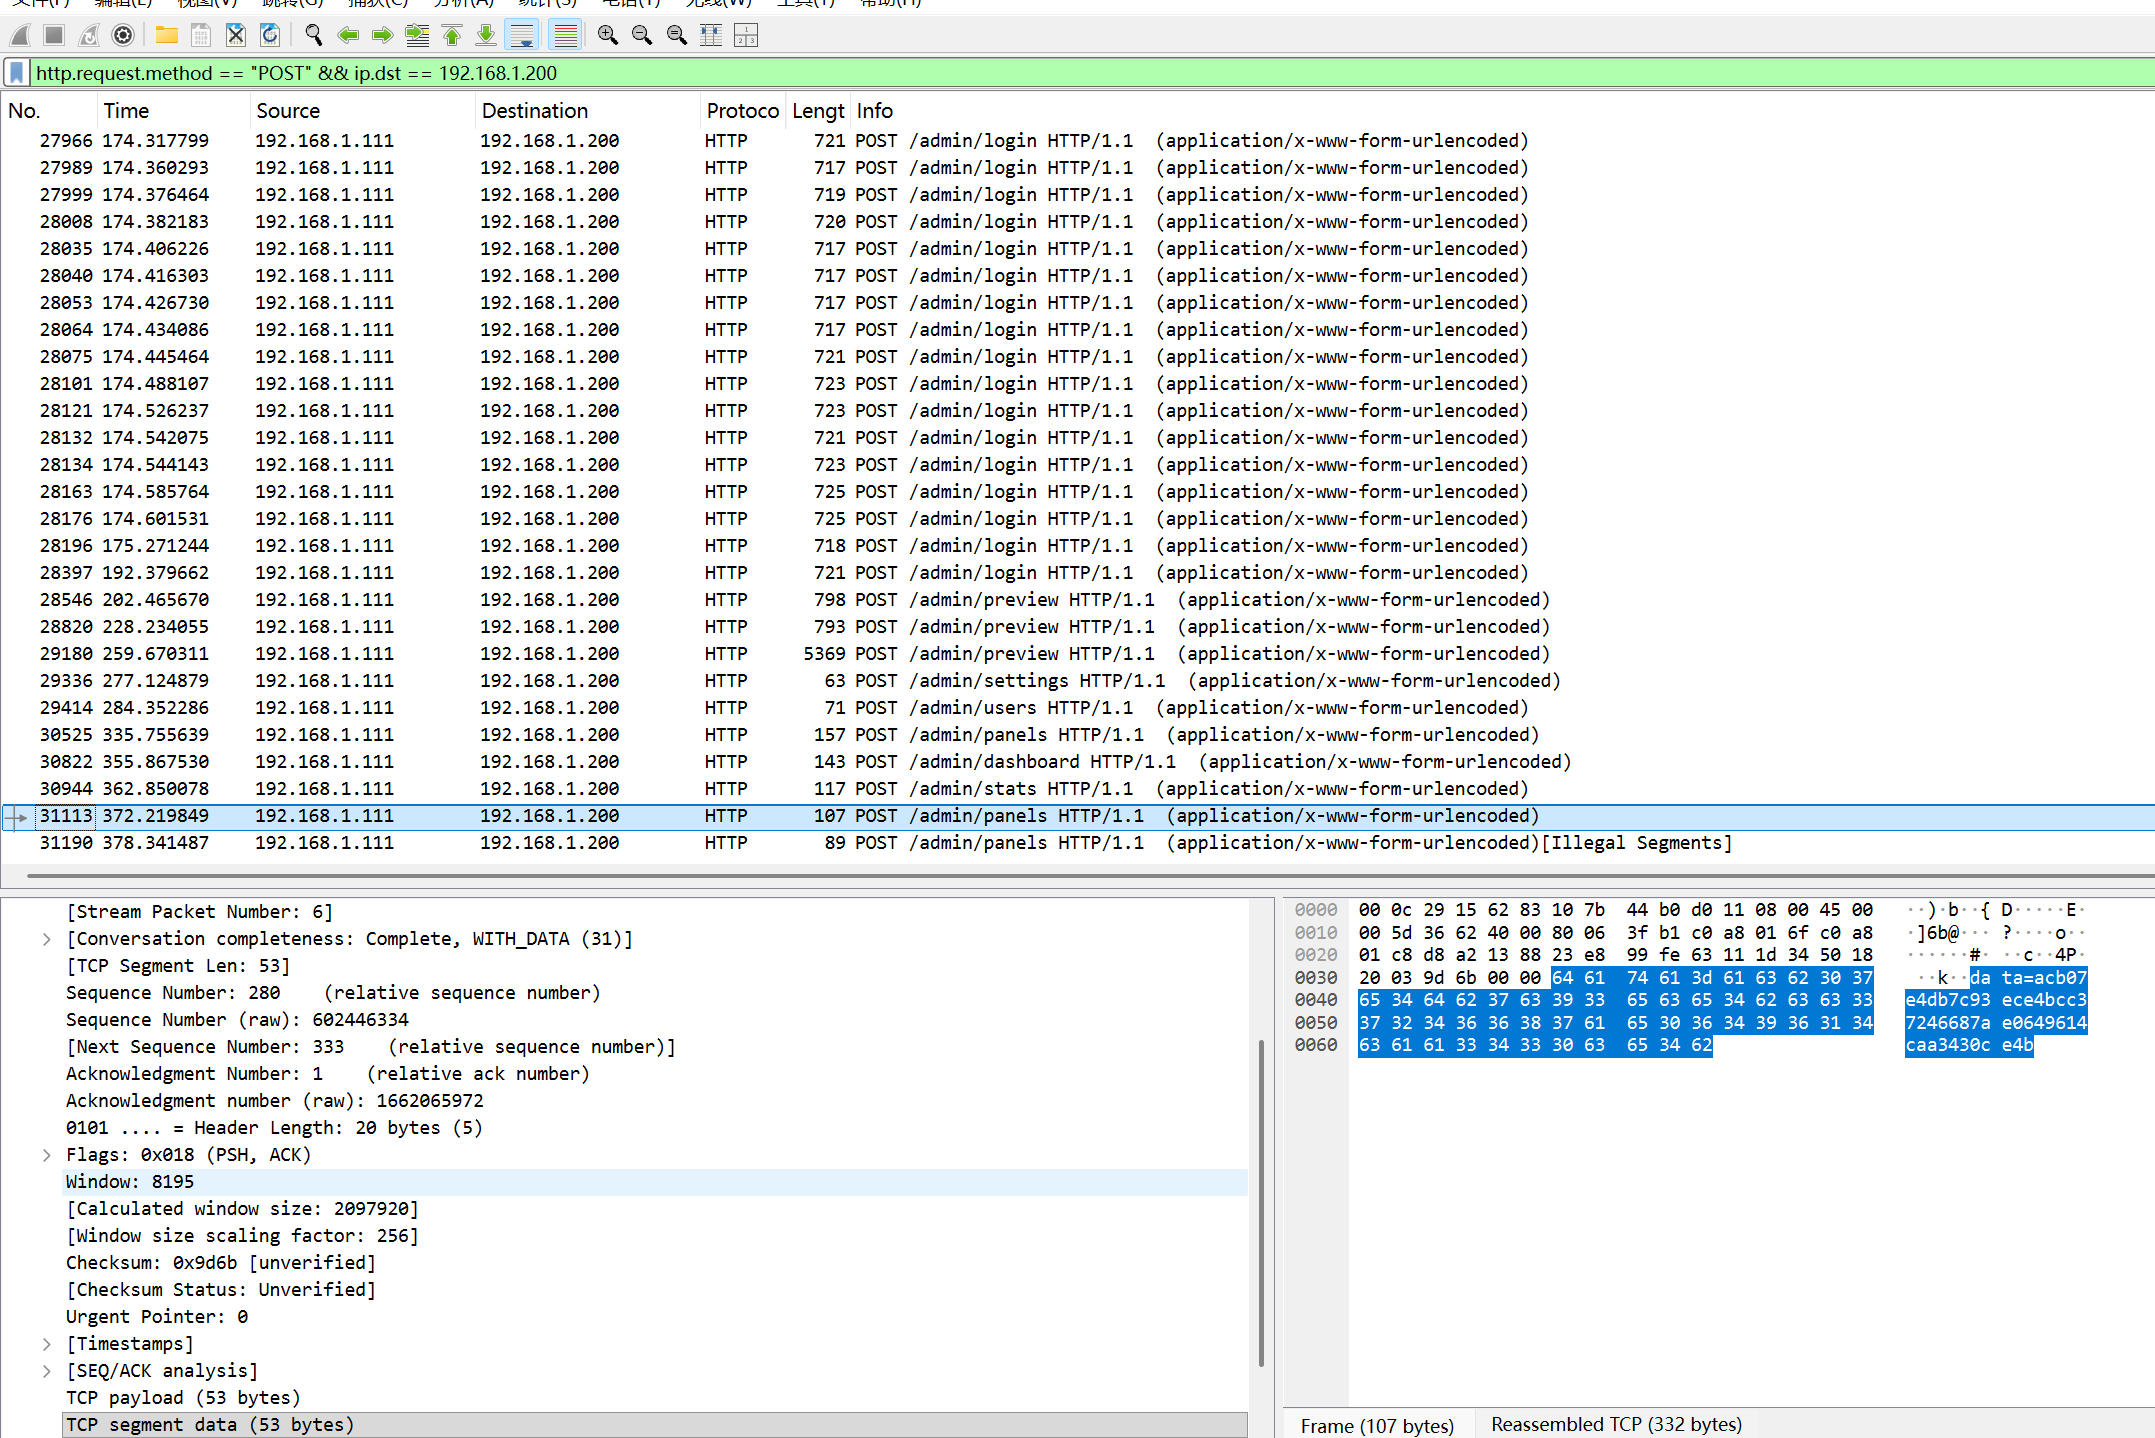Click the find packet magnifier icon
This screenshot has width=2155, height=1438.
[313, 36]
